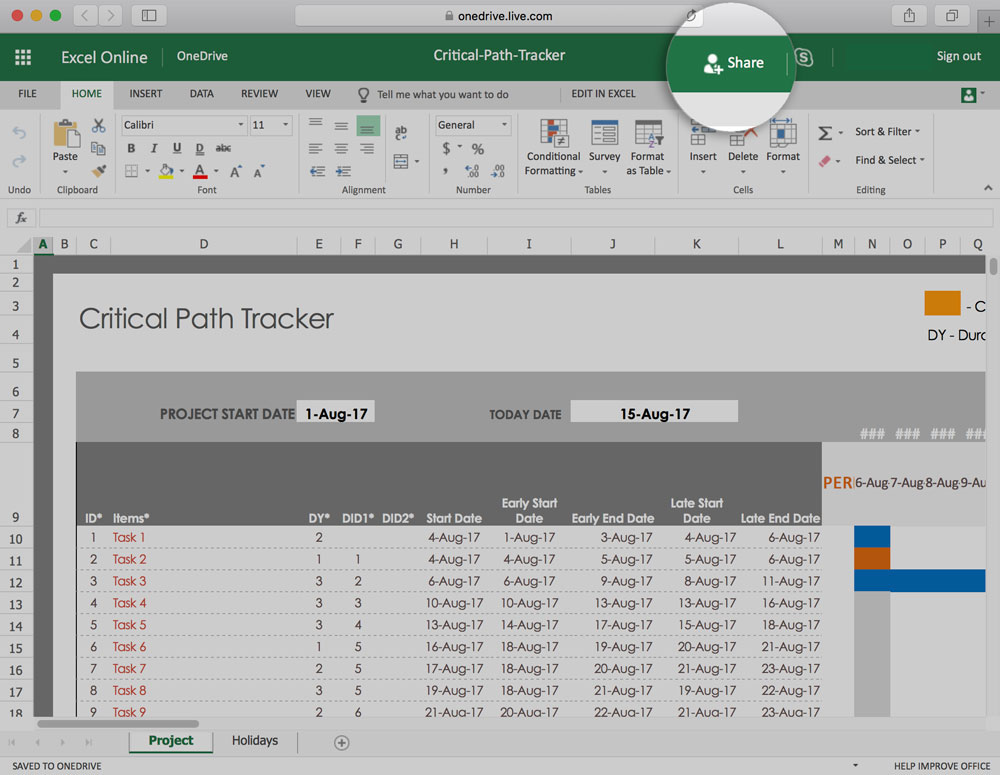Click the add new sheet plus button
Viewport: 1000px width, 775px height.
[341, 743]
